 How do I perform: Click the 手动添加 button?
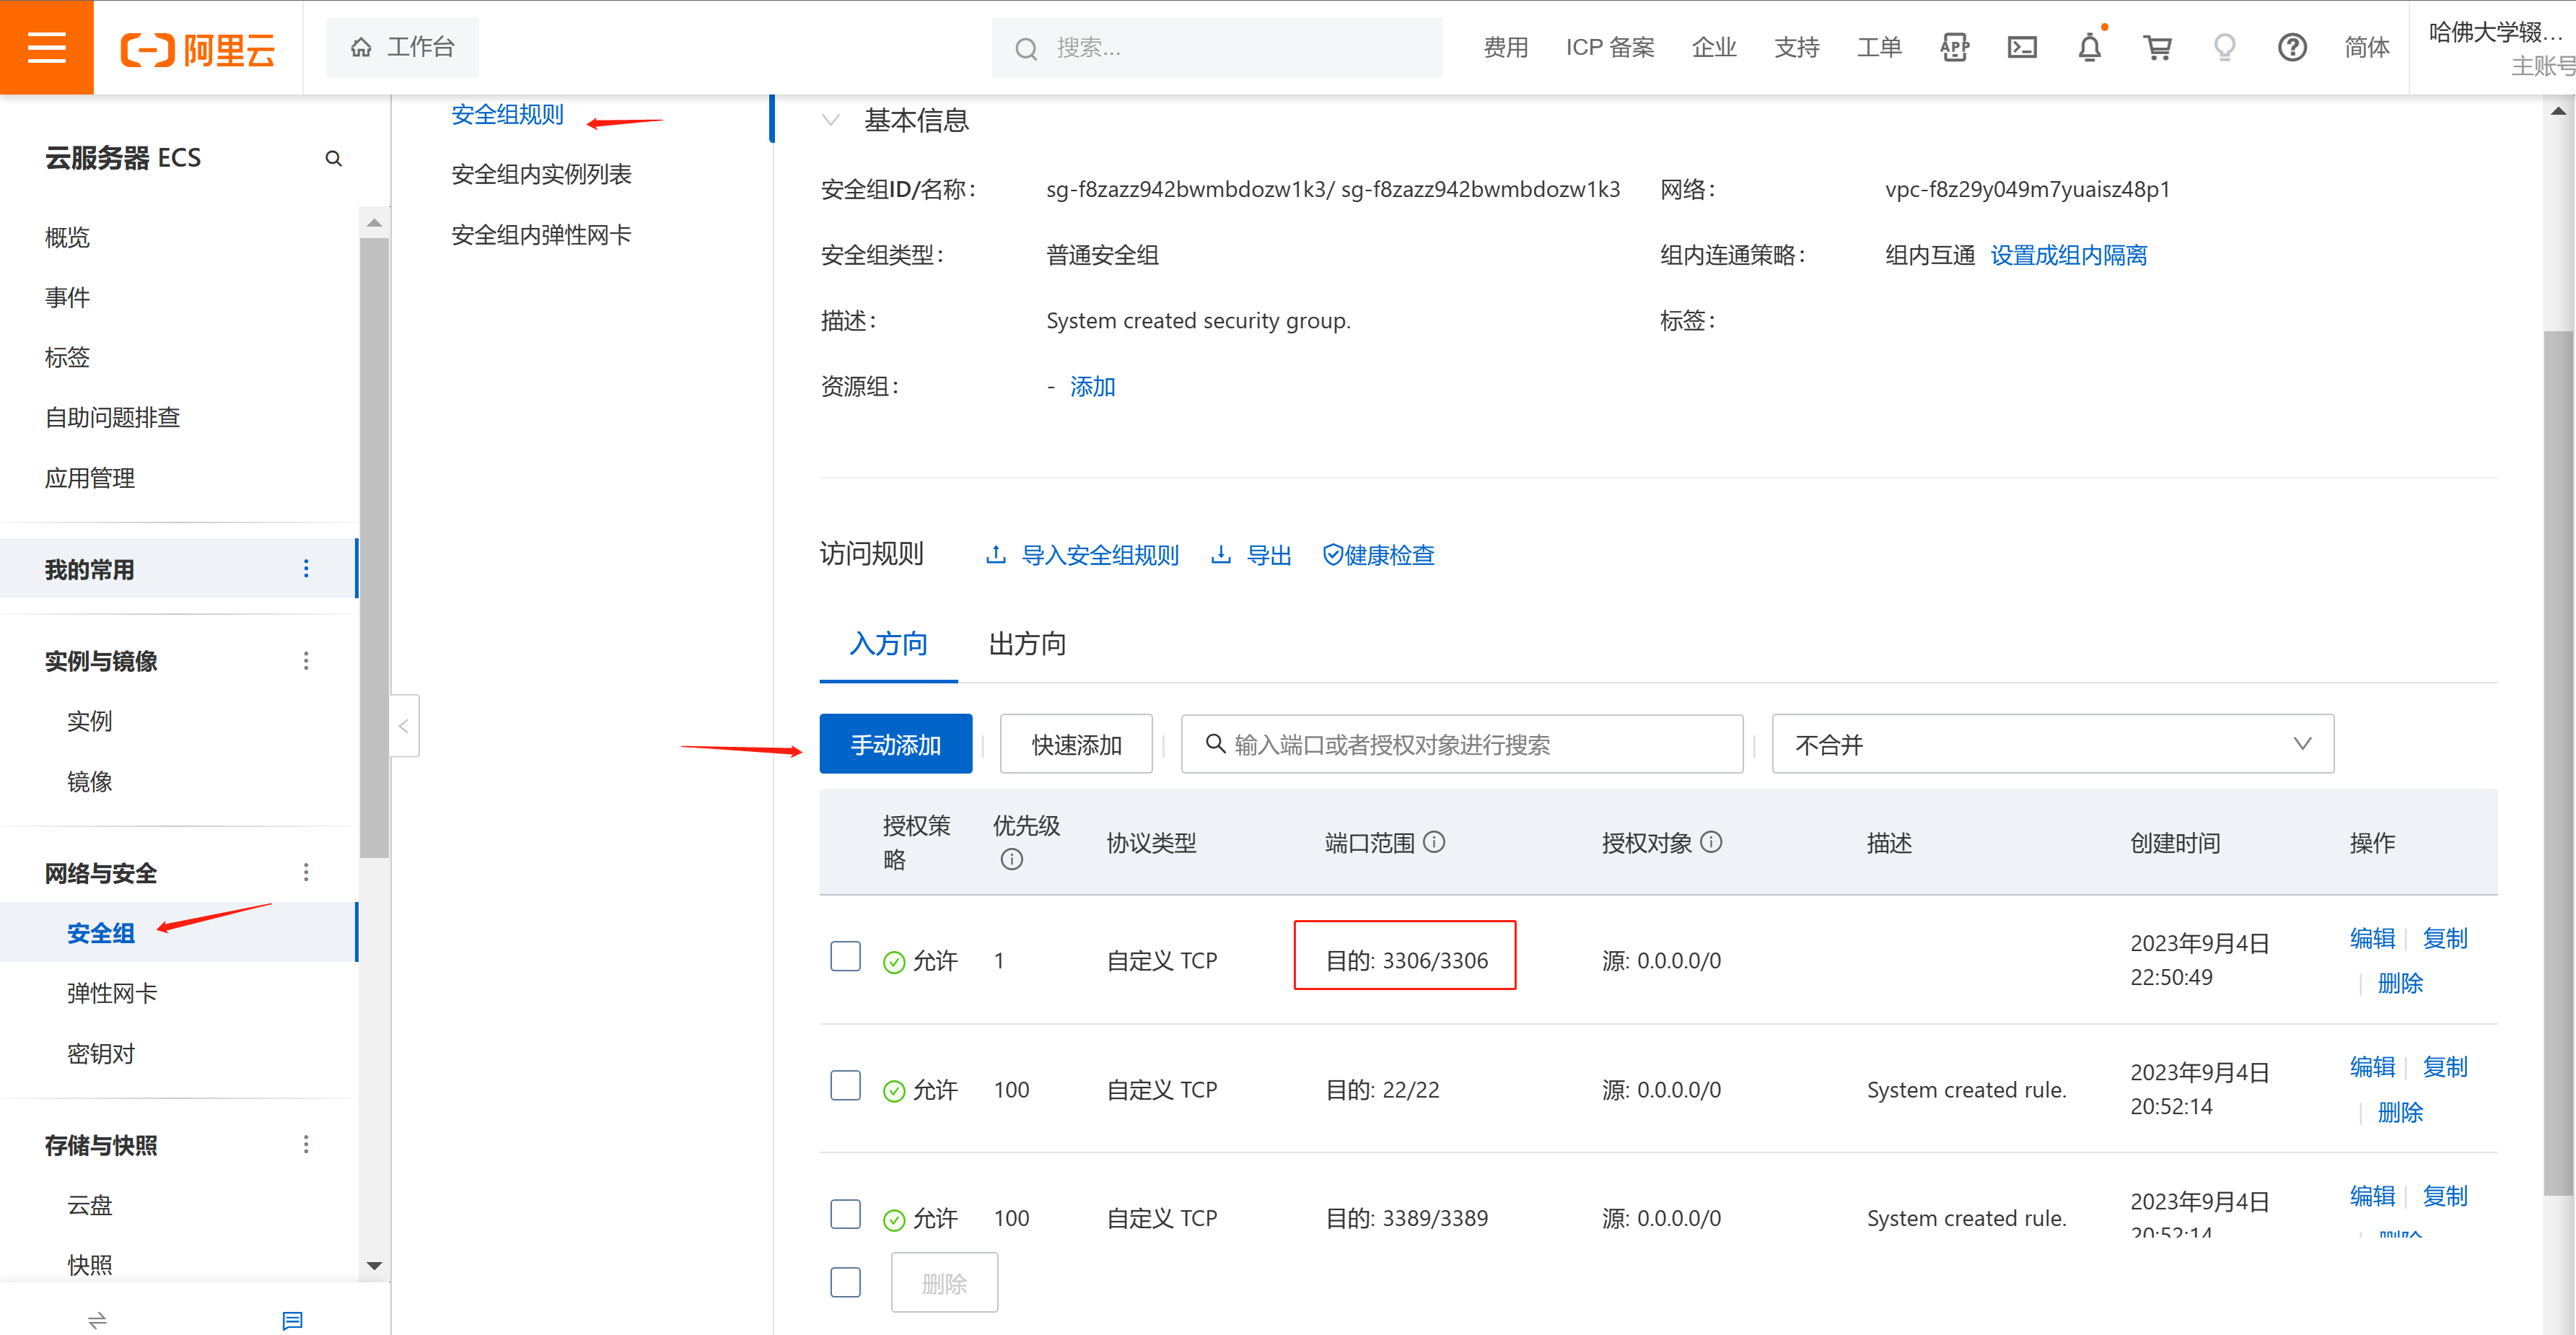(895, 743)
